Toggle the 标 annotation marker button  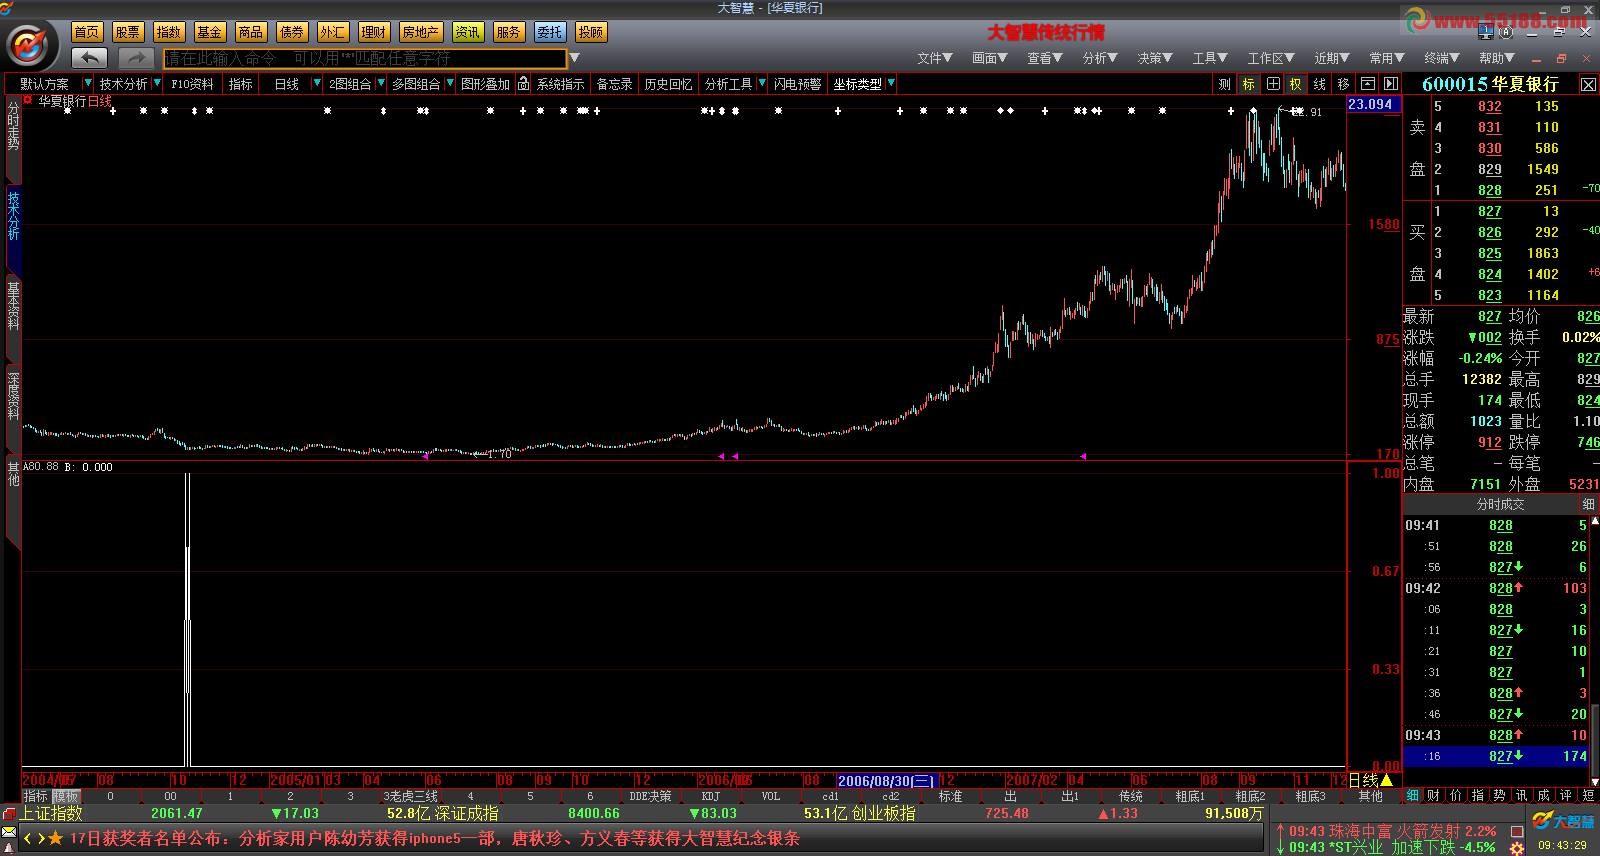pos(1248,84)
